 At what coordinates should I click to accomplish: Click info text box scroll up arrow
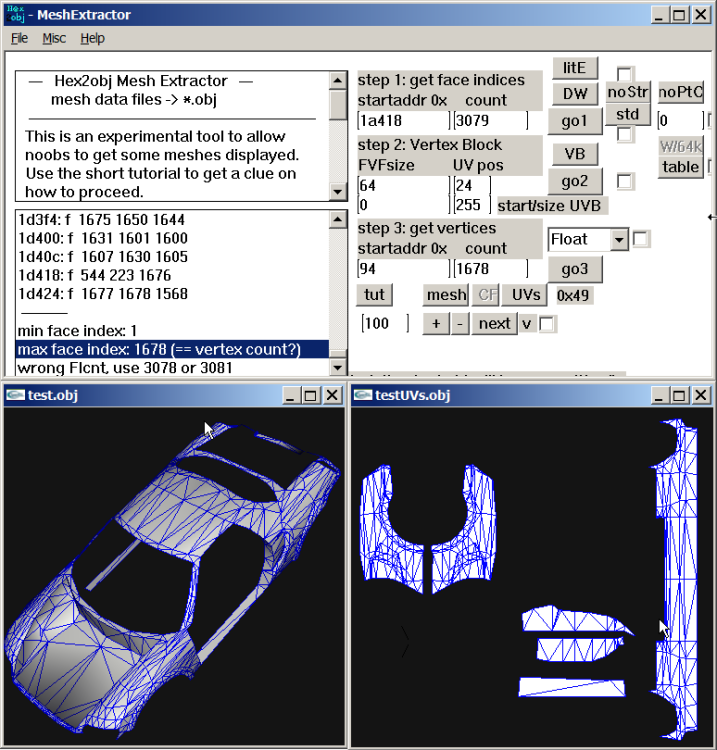pos(338,80)
